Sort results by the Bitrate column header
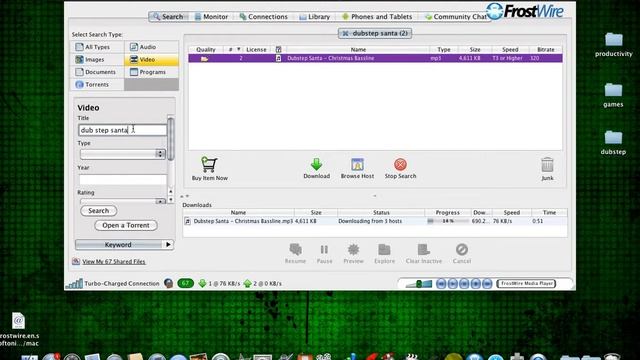This screenshot has height=360, width=640. [x=546, y=49]
